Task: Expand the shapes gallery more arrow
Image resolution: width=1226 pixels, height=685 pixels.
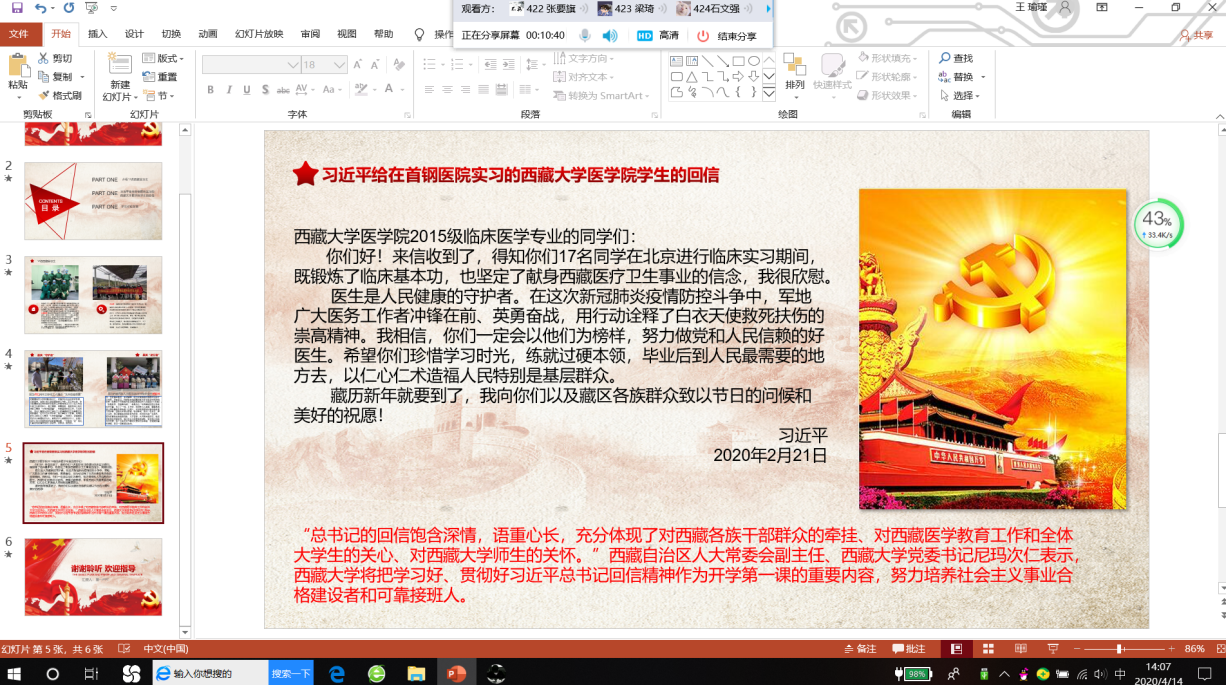Action: tap(769, 94)
